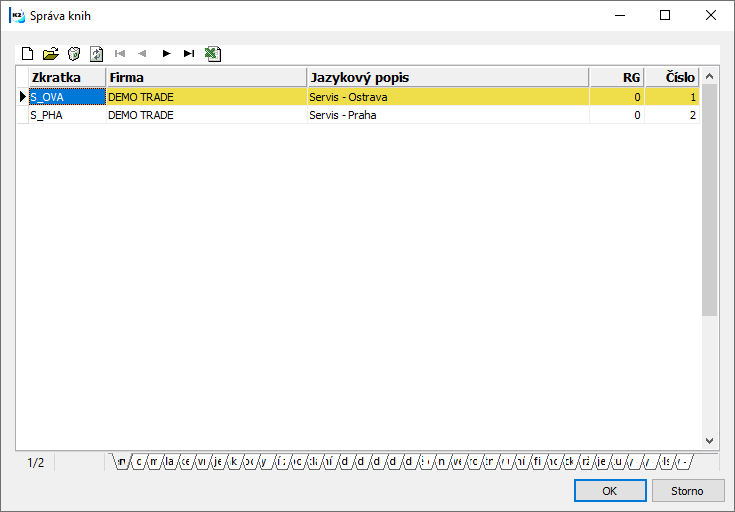
Task: Delete the book using the trash bin icon
Action: tap(74, 54)
